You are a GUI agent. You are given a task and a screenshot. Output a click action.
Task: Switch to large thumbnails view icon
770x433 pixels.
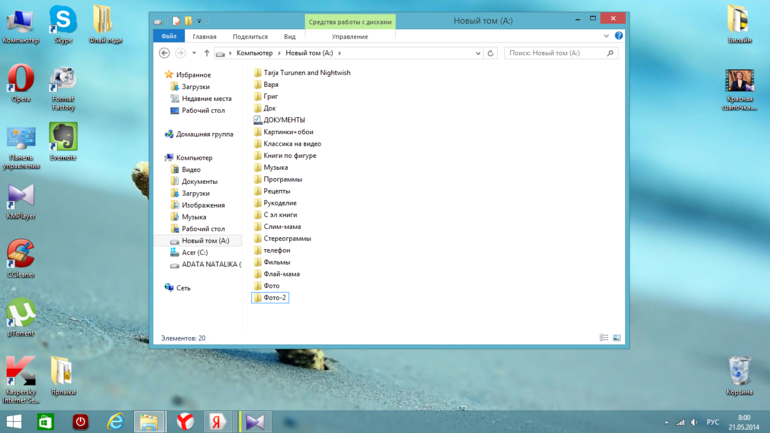tap(617, 338)
